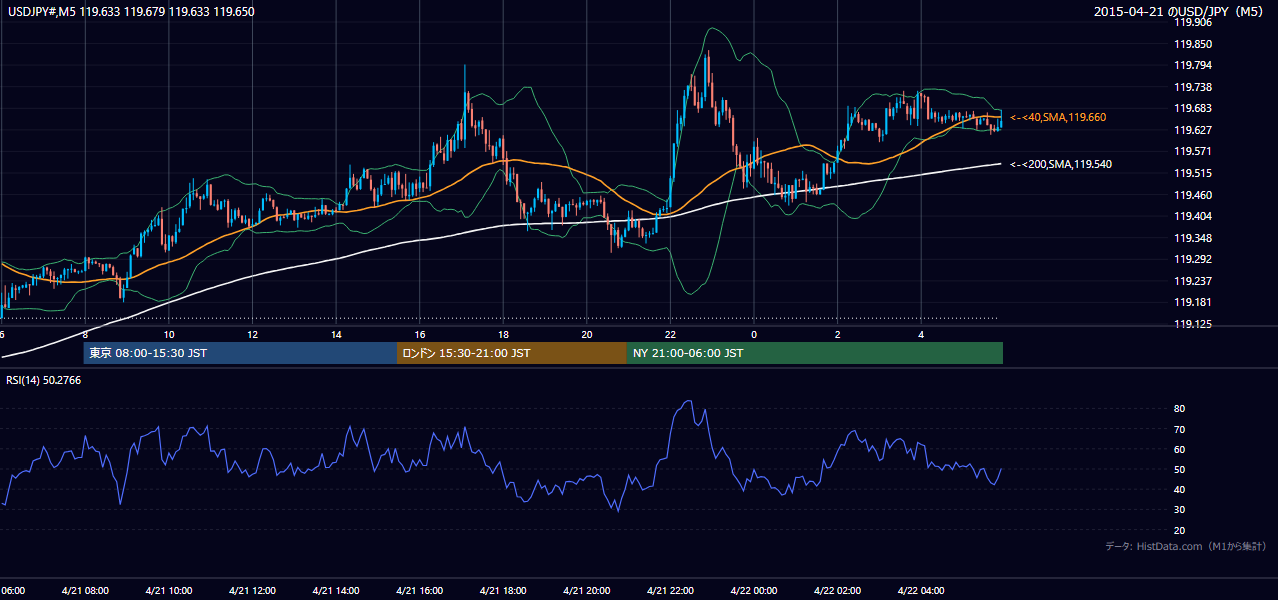
Task: Click the 4/22 04:00 bottom time label
Action: tap(921, 590)
